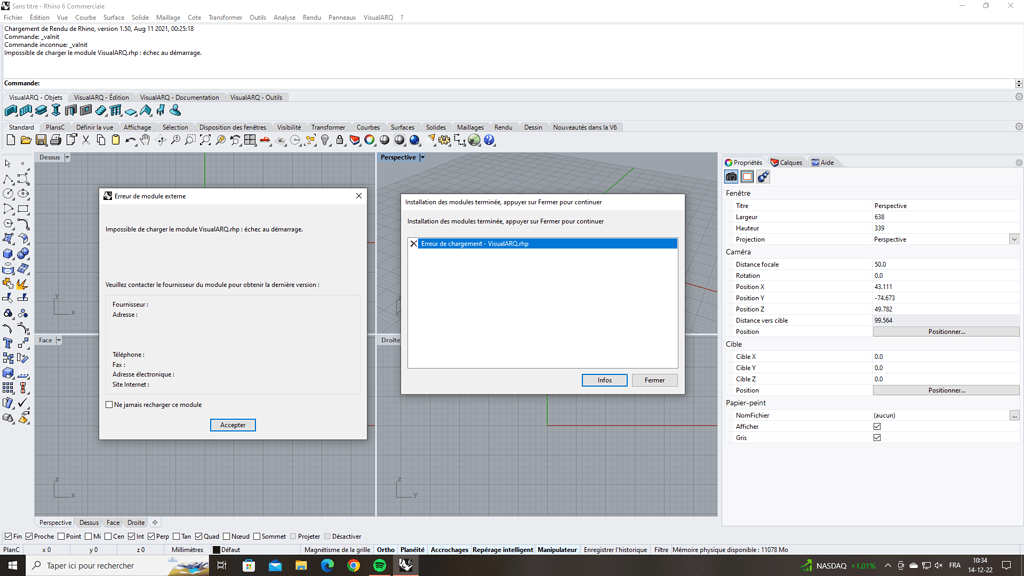Click Fermer in the installation dialog
This screenshot has width=1024, height=576.
[x=655, y=380]
